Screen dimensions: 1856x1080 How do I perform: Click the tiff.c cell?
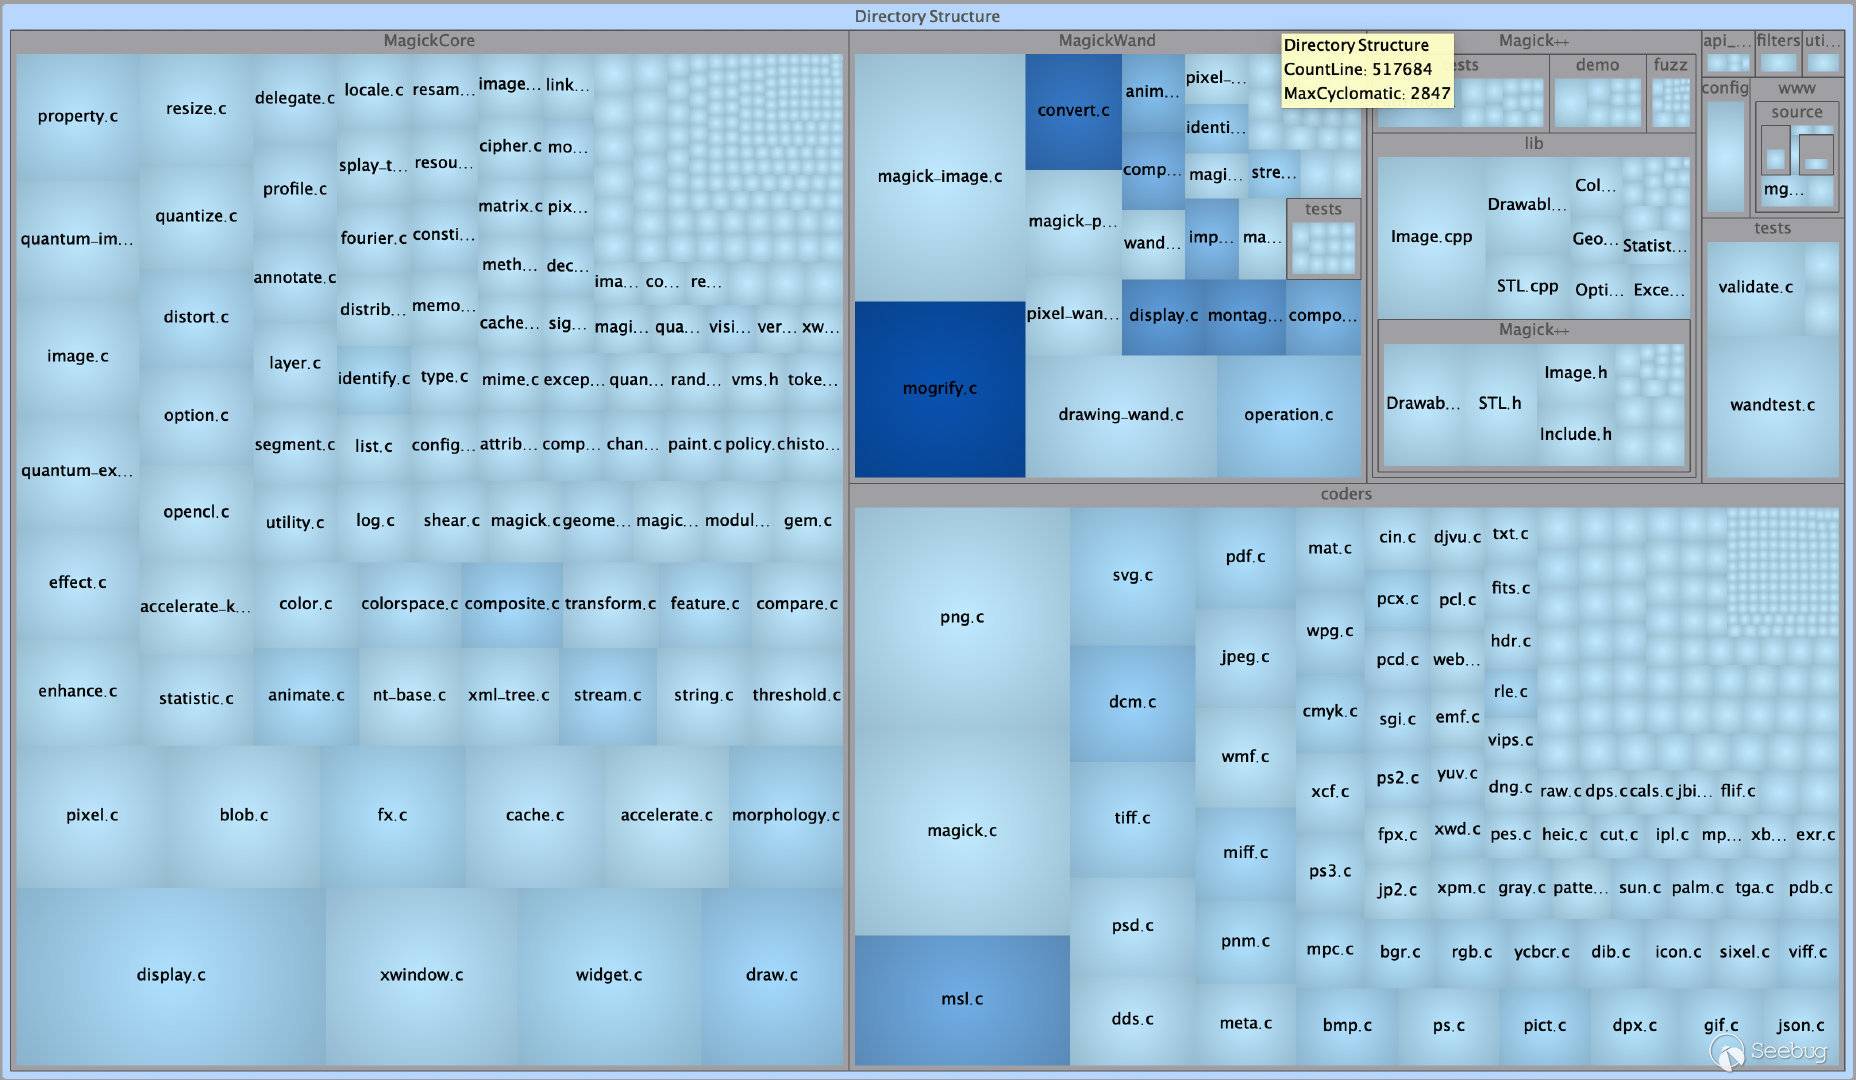coord(1132,819)
